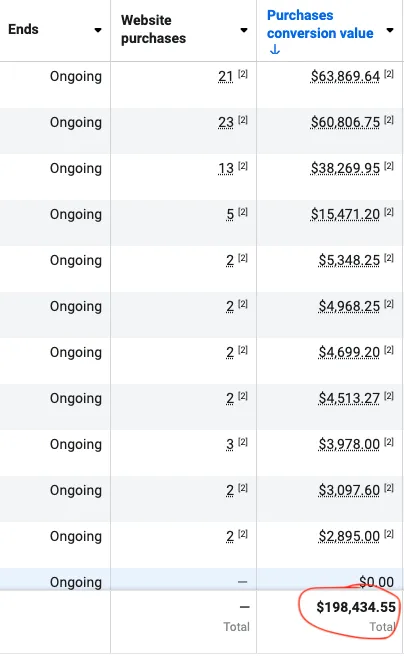404x656 pixels.
Task: Click the Purchases conversion value header
Action: click(x=320, y=24)
